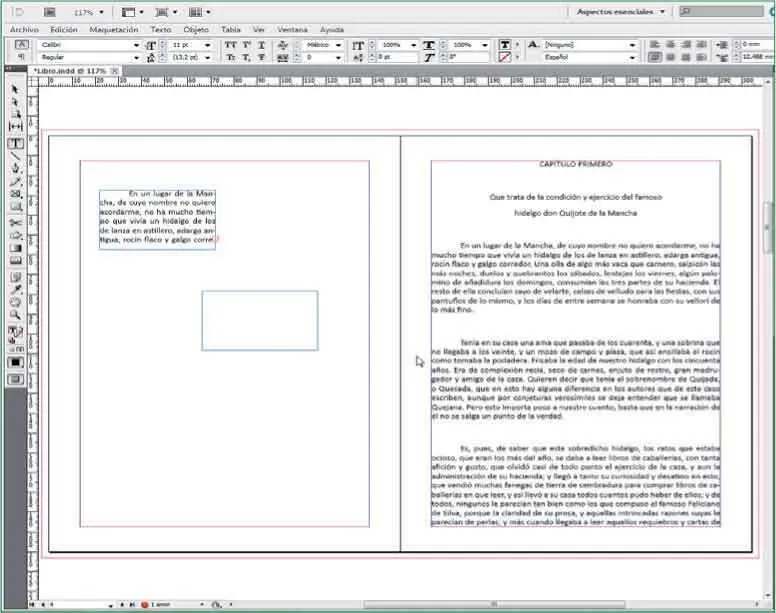776x613 pixels.
Task: Select the Hand tool
Action: click(x=15, y=302)
